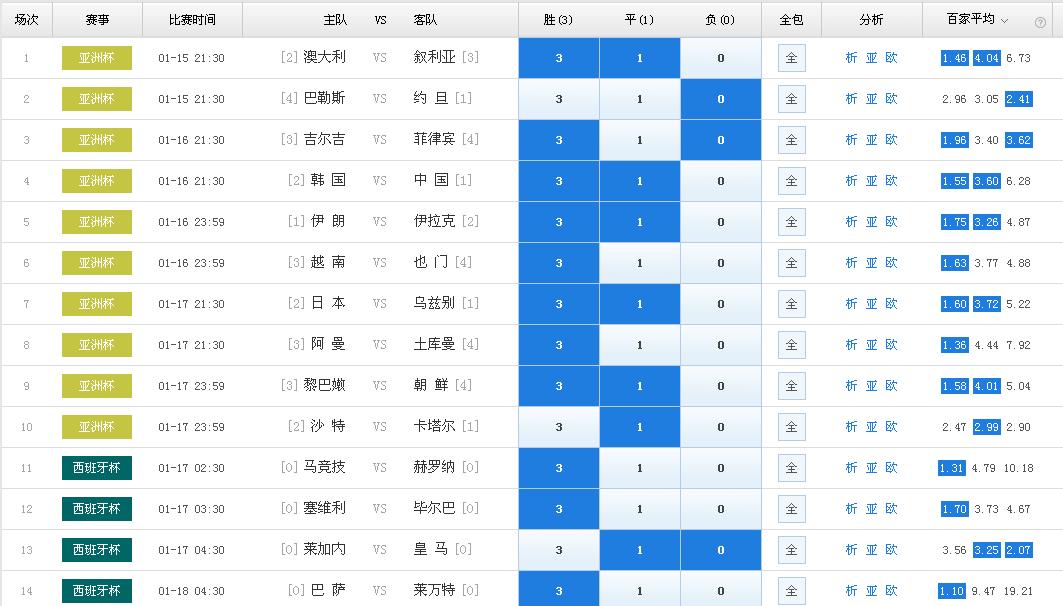Click odds value 2.41 for 约旦 match
Image resolution: width=1063 pixels, height=606 pixels.
1018,99
